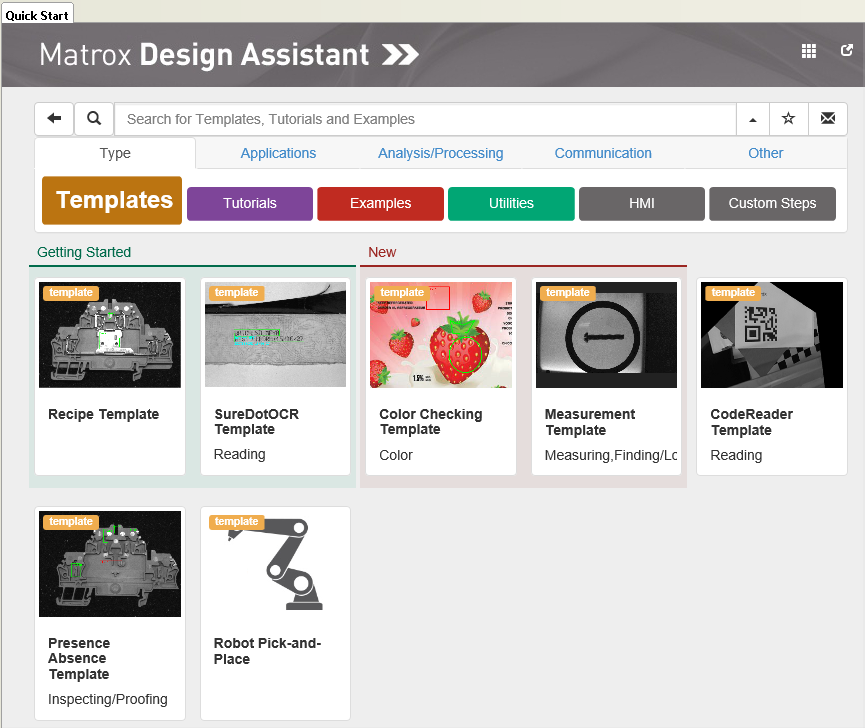The image size is (865, 728).
Task: Open the SureDotOCR Template thumbnail
Action: tap(275, 334)
